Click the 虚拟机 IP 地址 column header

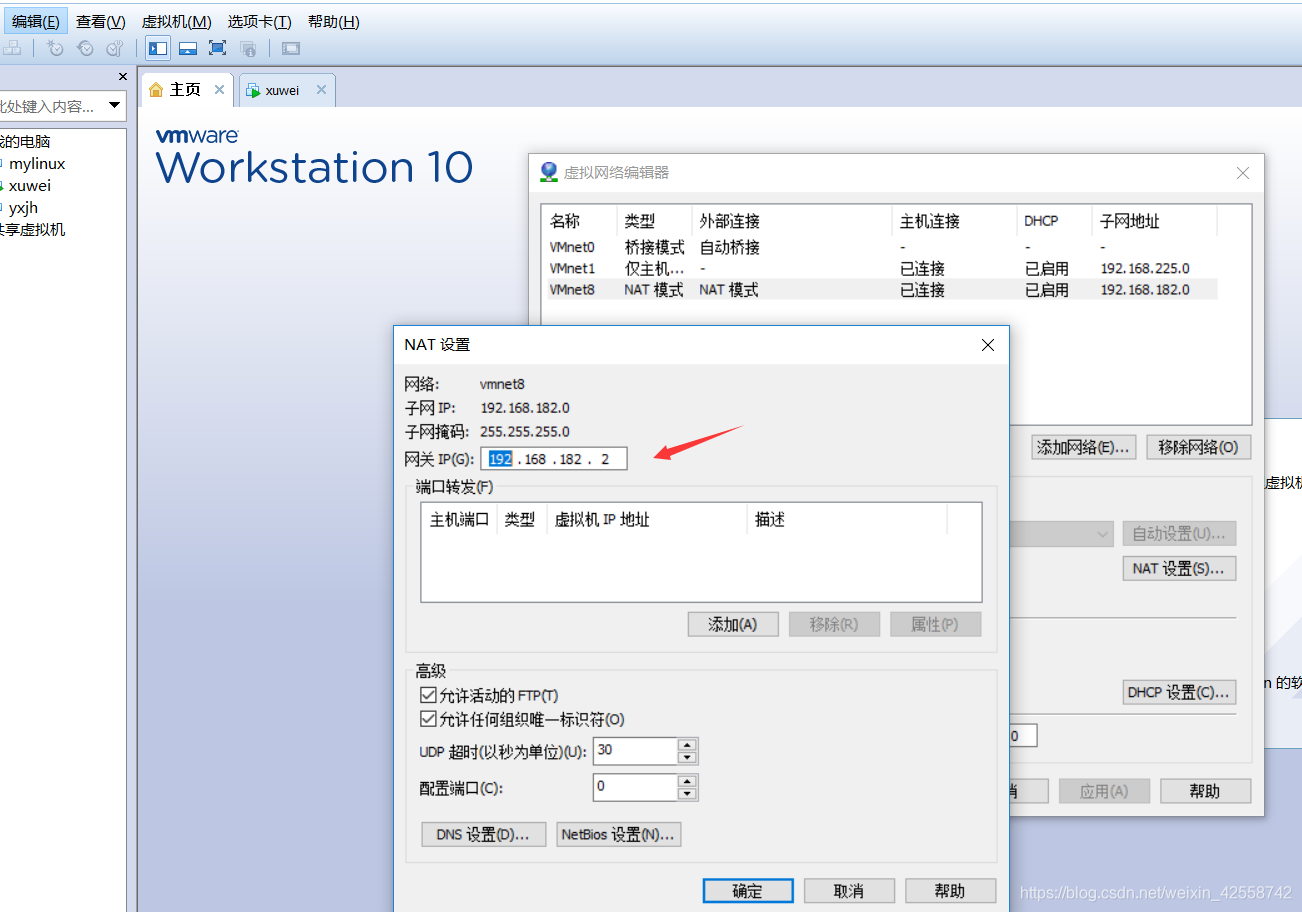coord(647,520)
